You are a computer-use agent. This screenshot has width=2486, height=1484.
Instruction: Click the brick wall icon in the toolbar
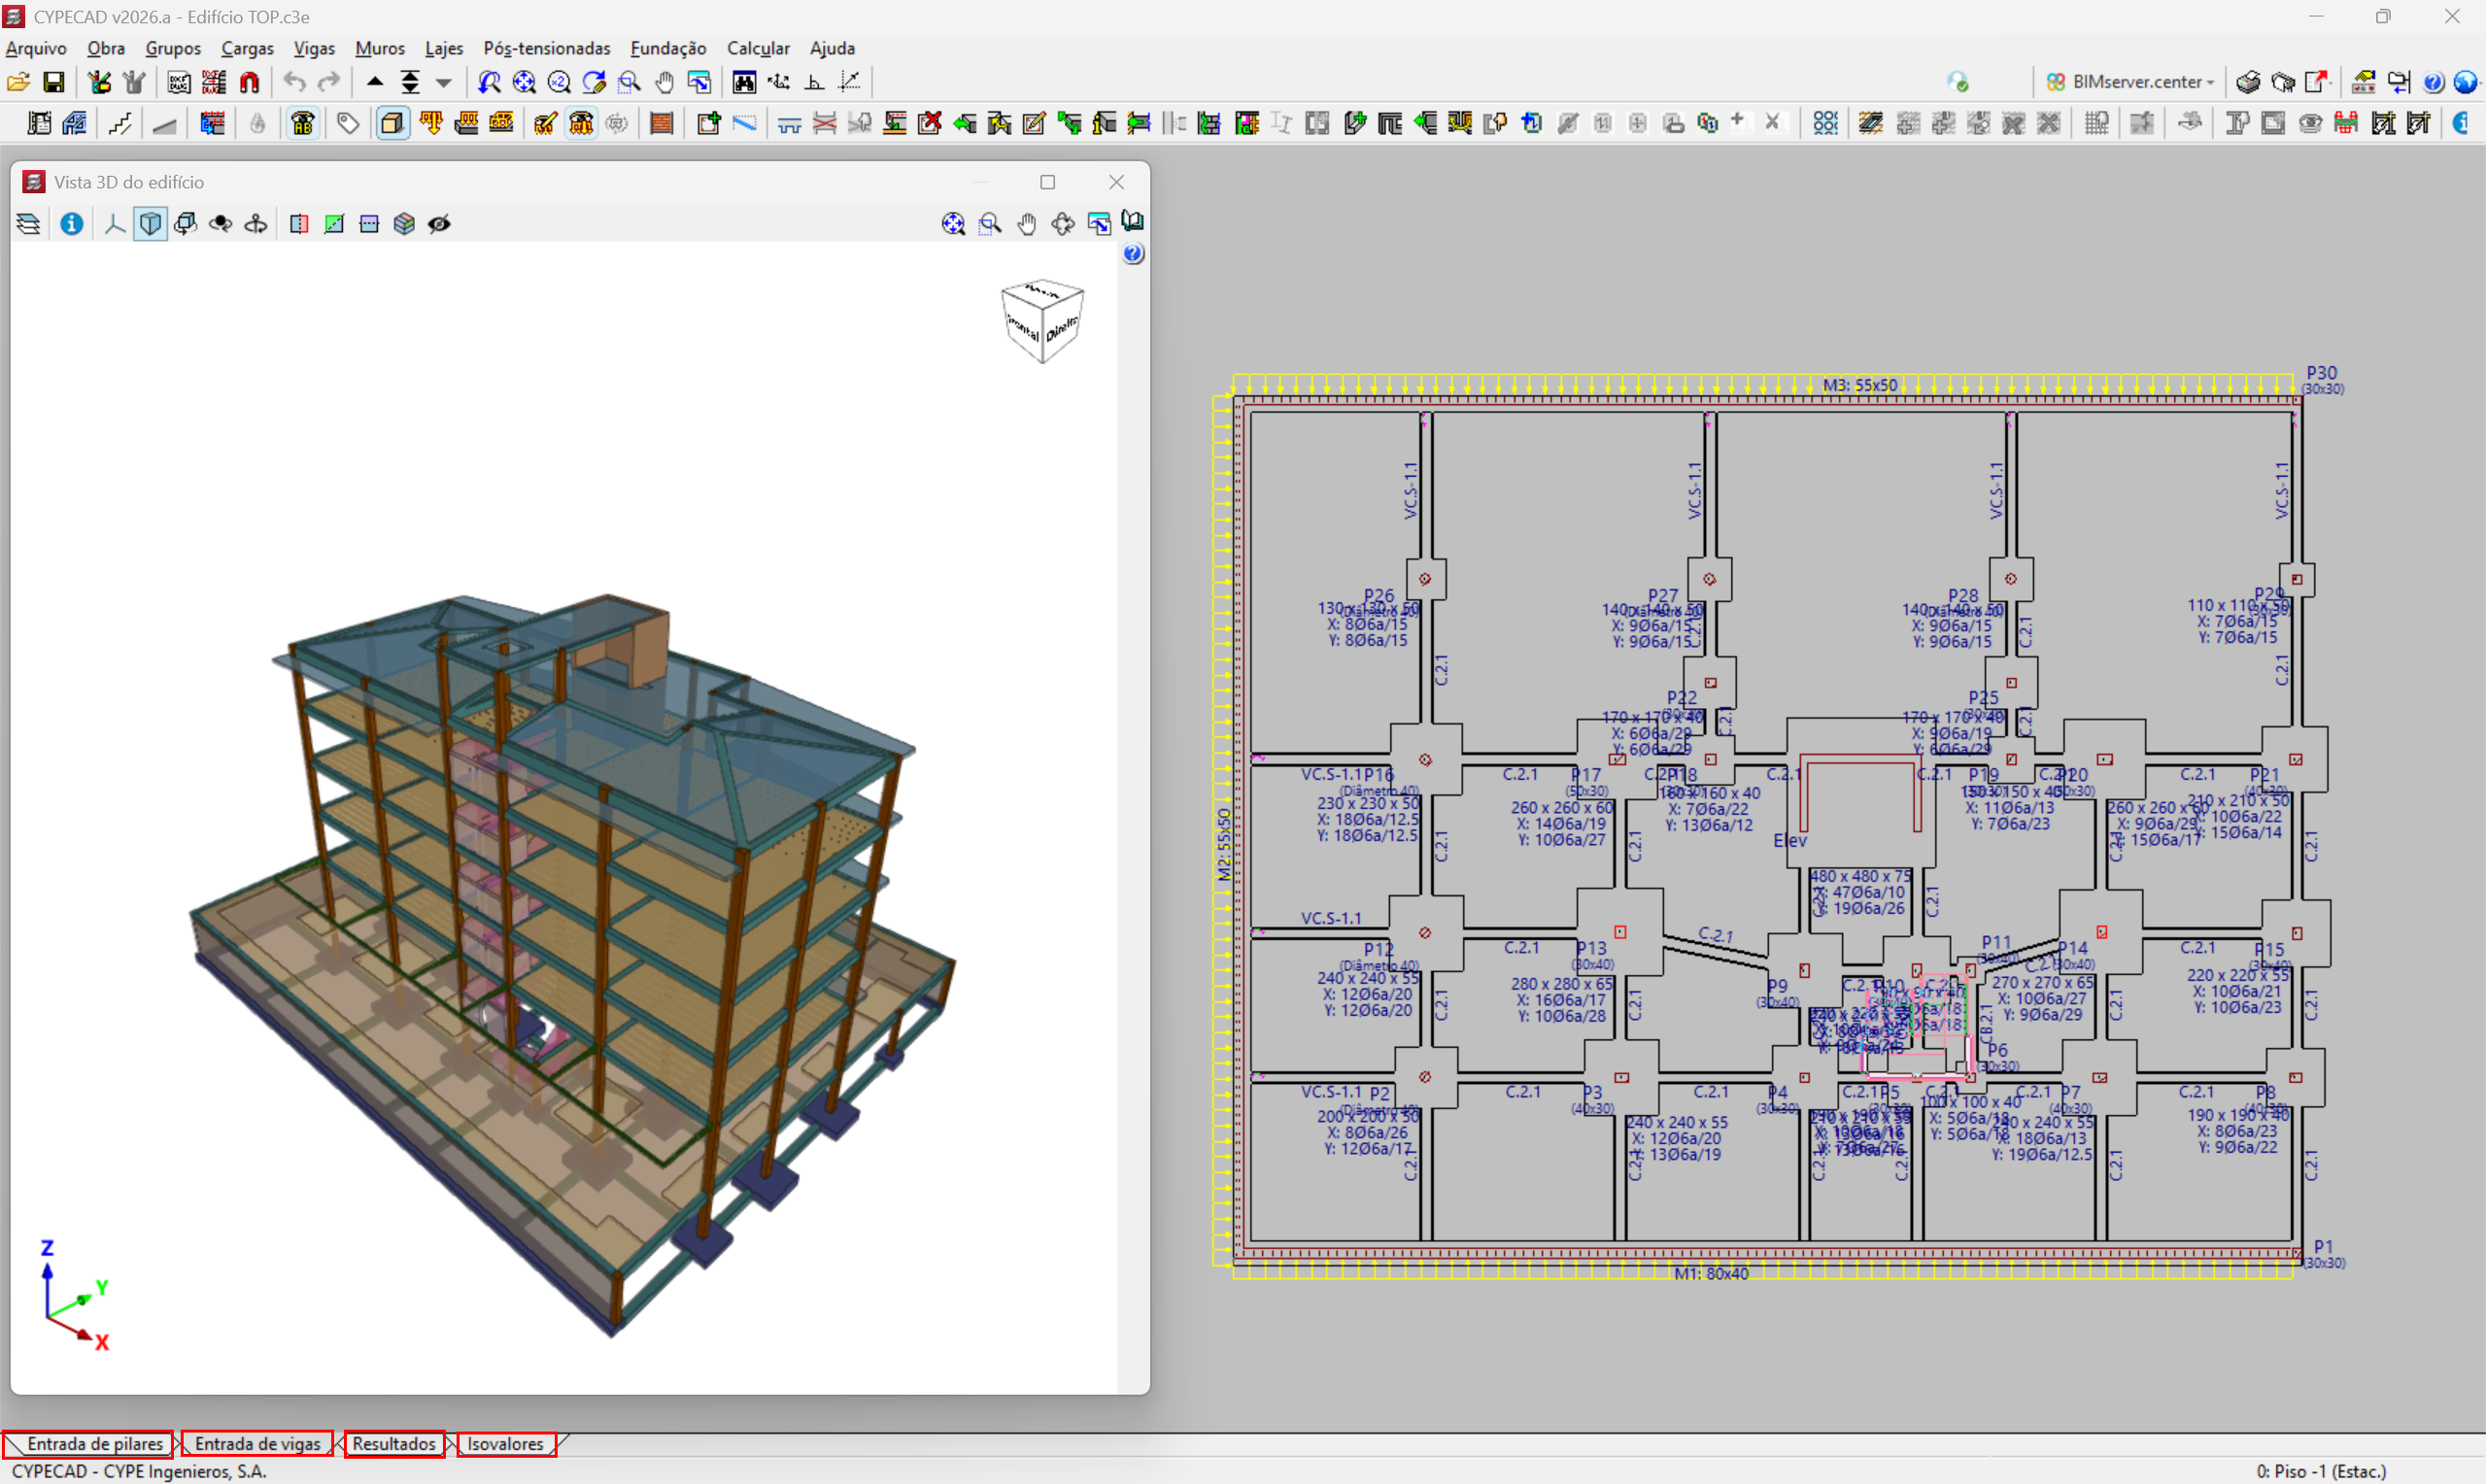(x=661, y=123)
